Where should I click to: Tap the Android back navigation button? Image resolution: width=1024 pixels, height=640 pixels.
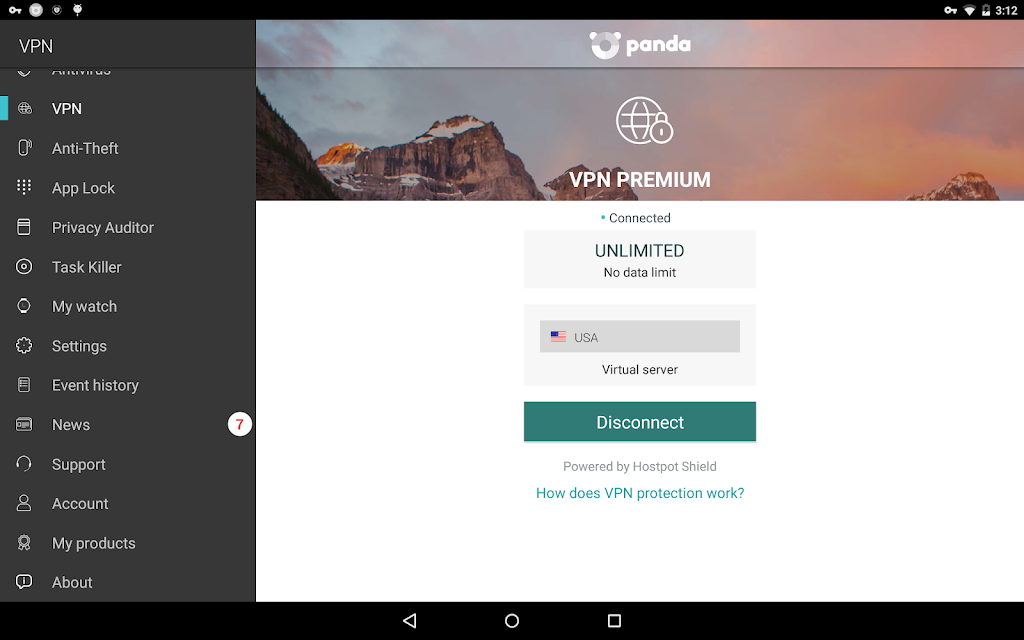click(409, 620)
